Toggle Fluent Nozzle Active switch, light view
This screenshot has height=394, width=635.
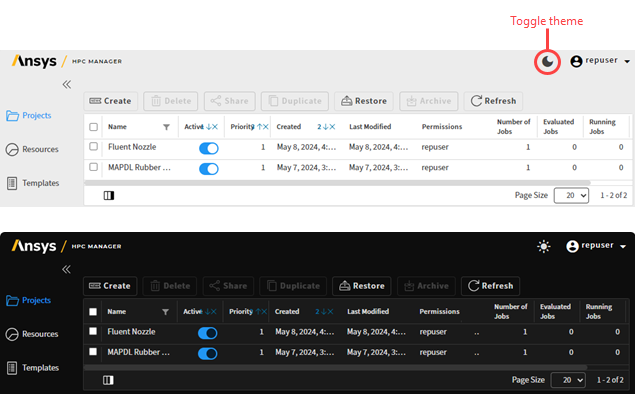(209, 148)
